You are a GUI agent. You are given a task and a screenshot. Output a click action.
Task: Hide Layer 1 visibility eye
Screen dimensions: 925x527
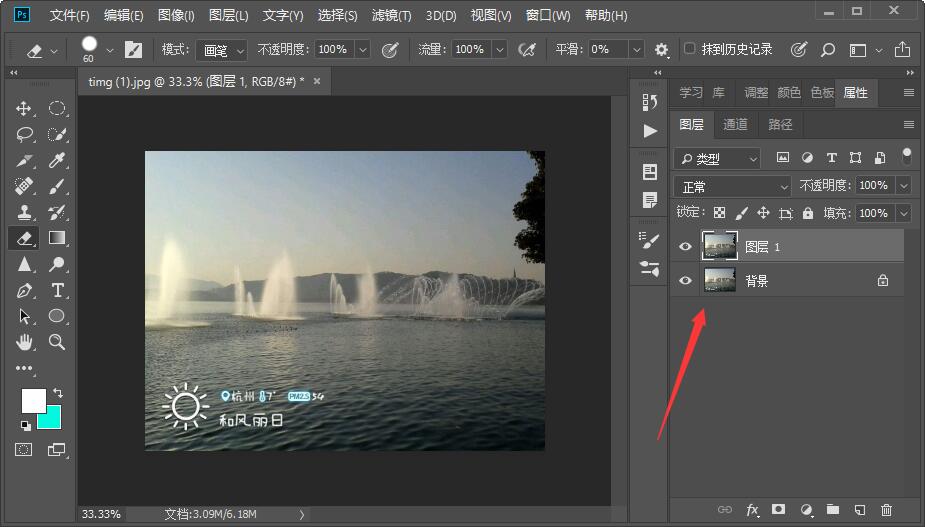[685, 247]
